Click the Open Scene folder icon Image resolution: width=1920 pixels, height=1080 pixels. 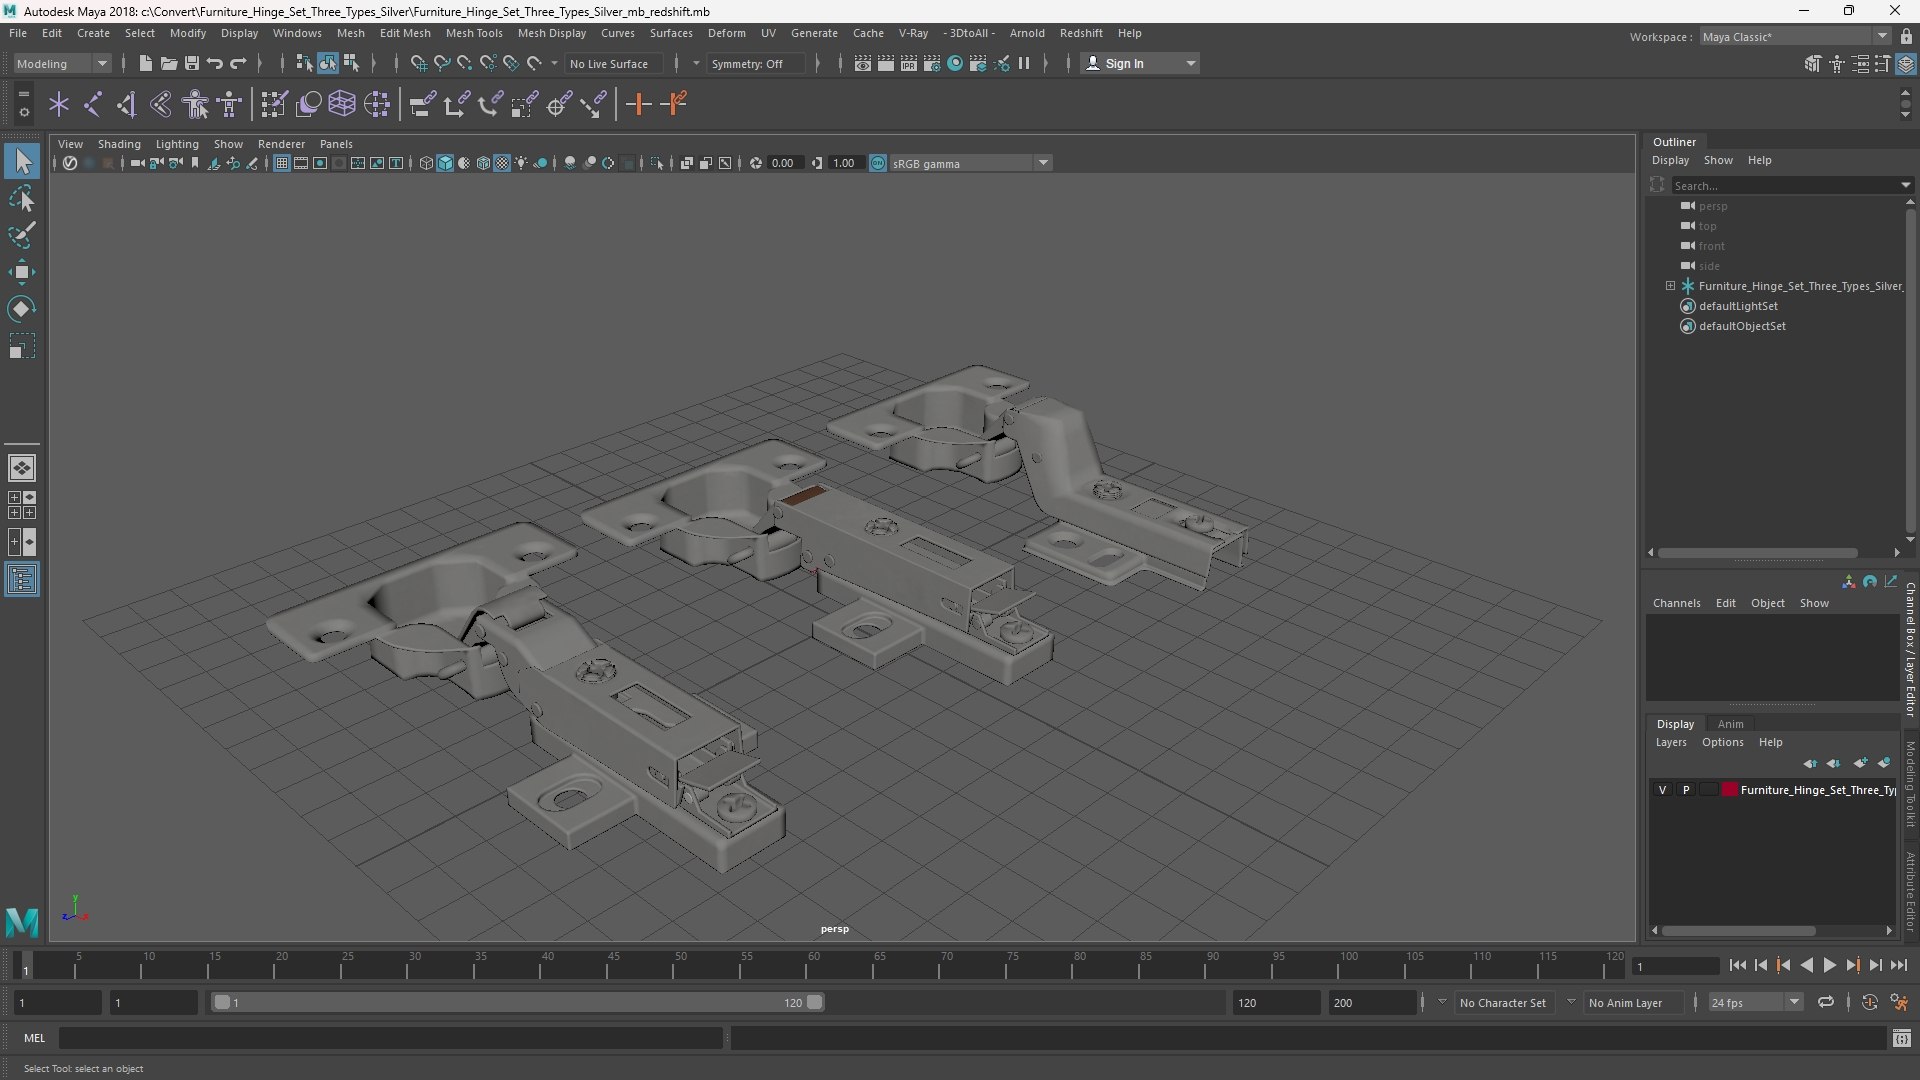(x=169, y=64)
